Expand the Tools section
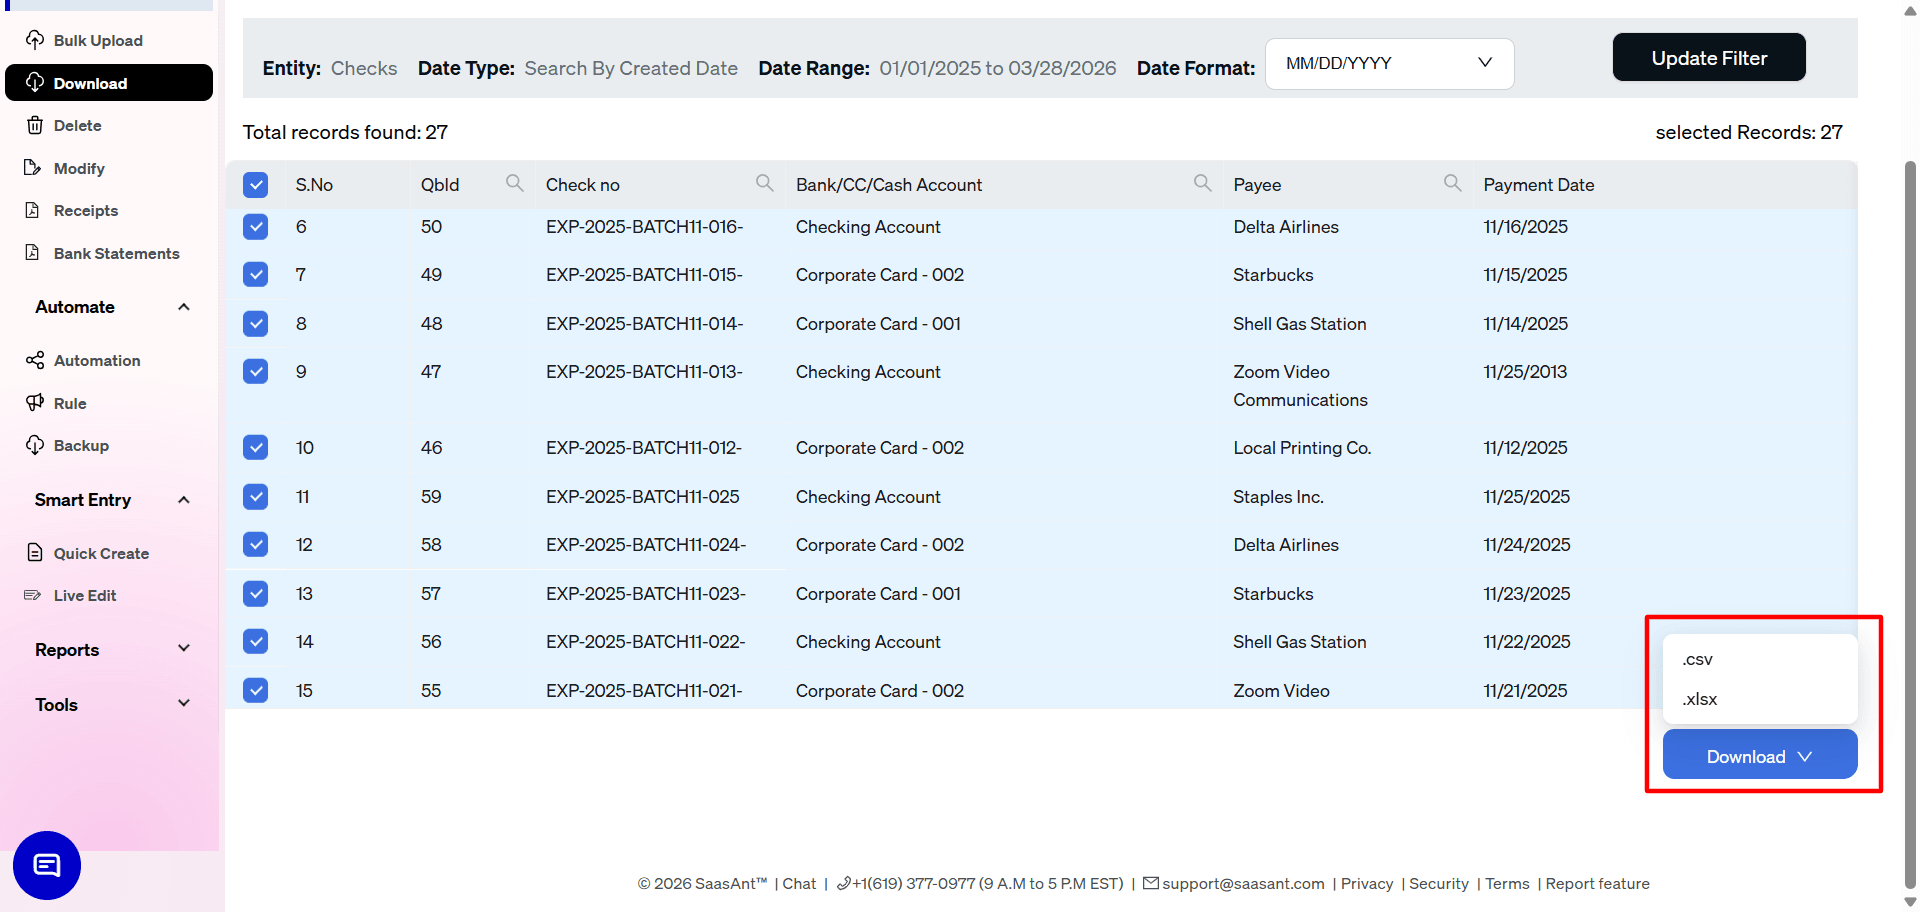 point(184,703)
